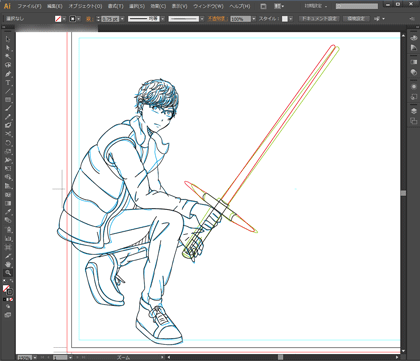
Task: Open the ファイル(F) menu
Action: 30,6
